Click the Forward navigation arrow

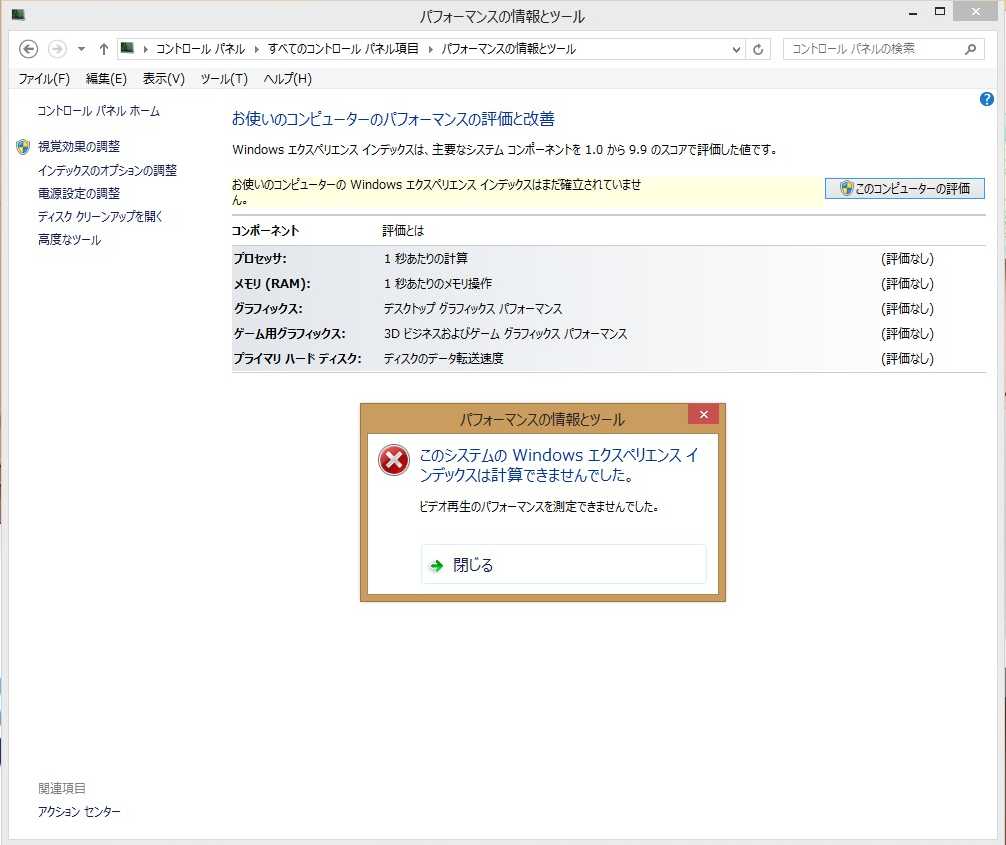pyautogui.click(x=57, y=49)
